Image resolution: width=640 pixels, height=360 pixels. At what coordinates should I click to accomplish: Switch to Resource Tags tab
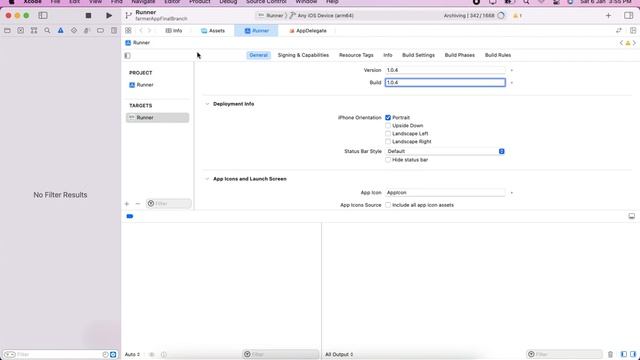356,55
